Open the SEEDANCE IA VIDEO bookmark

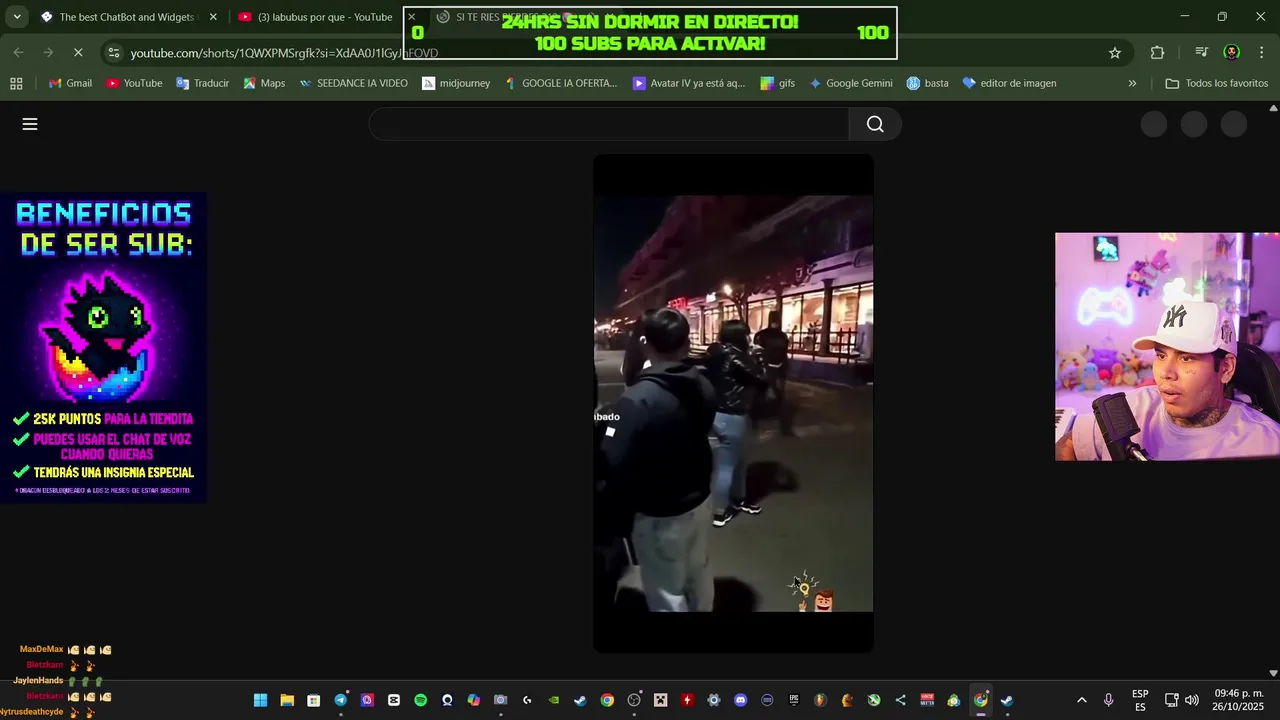click(x=353, y=83)
